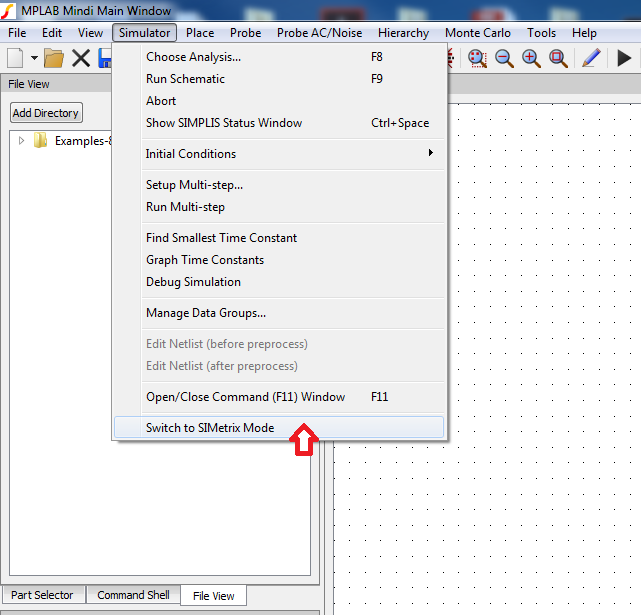Click the new schematic file icon
This screenshot has height=615, width=641.
[x=14, y=58]
